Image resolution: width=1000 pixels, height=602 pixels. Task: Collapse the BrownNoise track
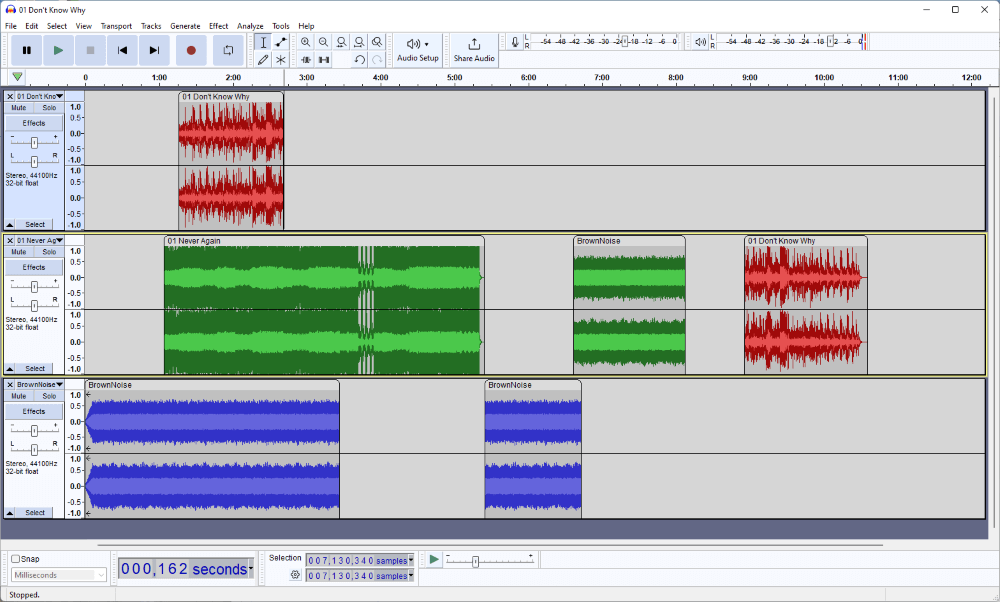pyautogui.click(x=10, y=513)
